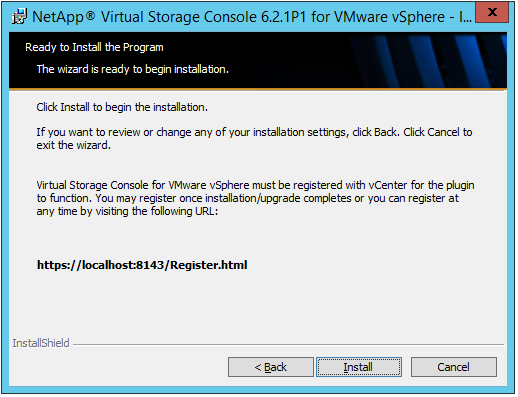Viewport: 518px width, 397px height.
Task: Select the 'Ready to Install the Program' heading
Action: click(x=94, y=47)
